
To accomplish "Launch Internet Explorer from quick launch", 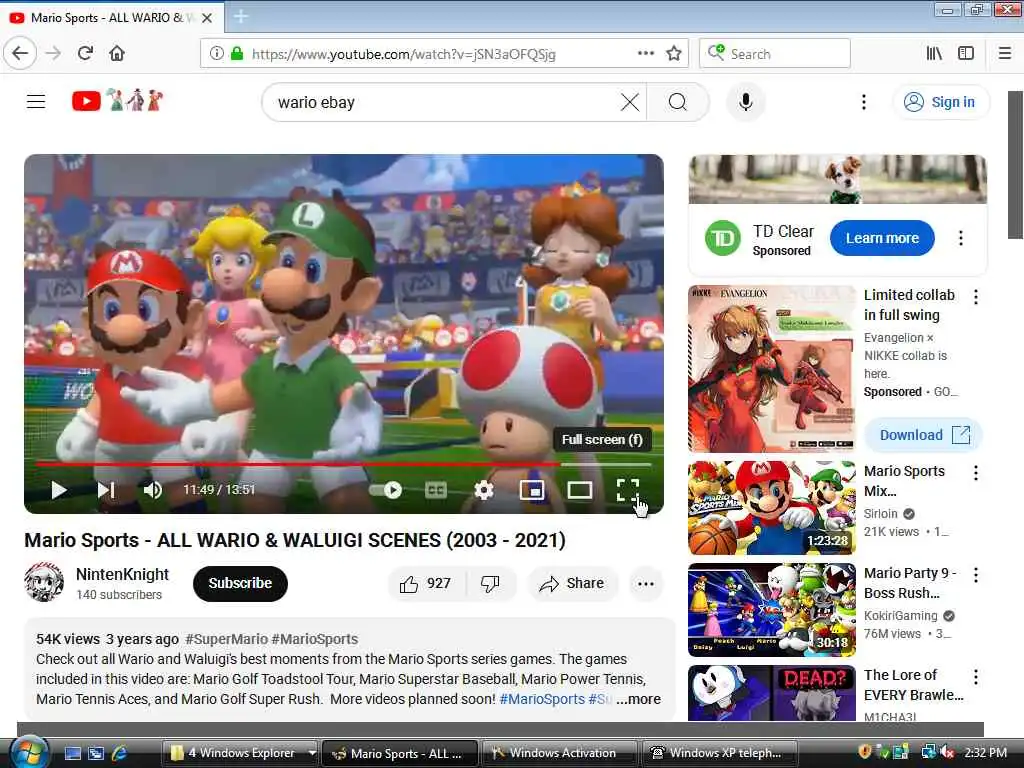I will pyautogui.click(x=120, y=753).
